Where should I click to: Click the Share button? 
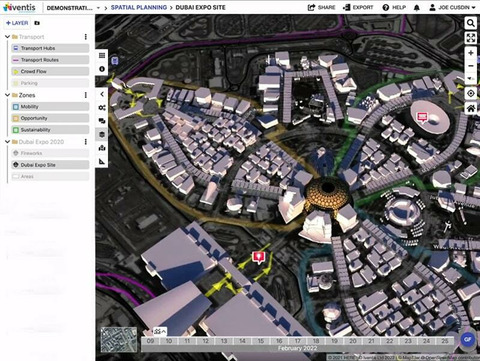pos(321,7)
